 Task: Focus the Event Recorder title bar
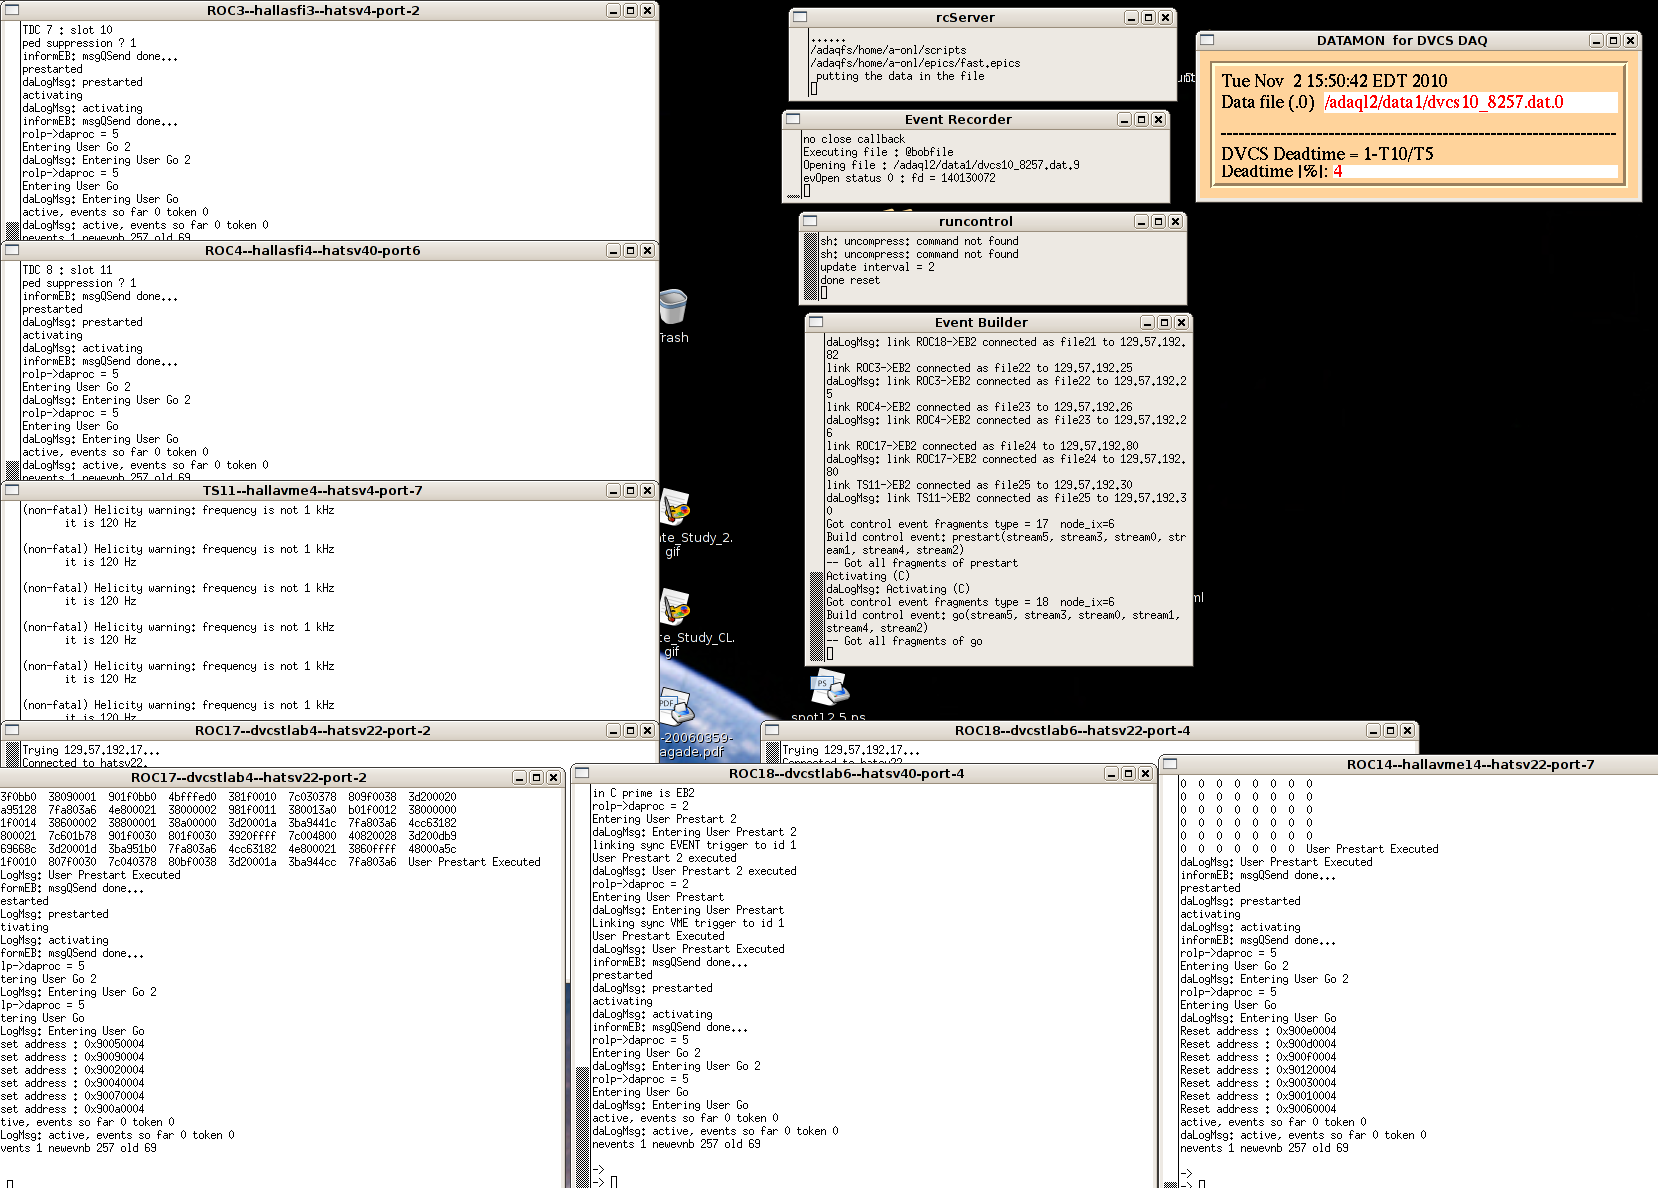tap(958, 119)
